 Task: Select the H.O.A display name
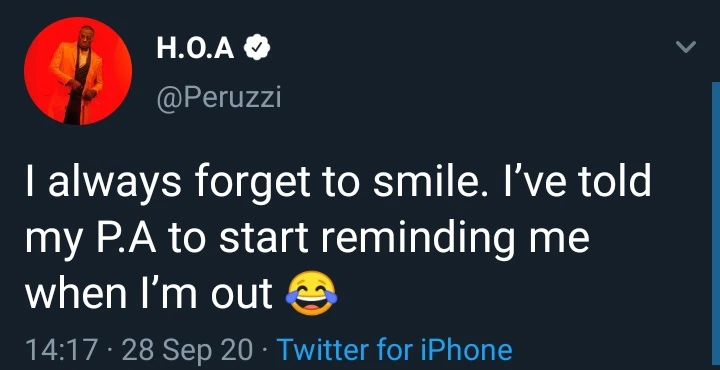(196, 49)
